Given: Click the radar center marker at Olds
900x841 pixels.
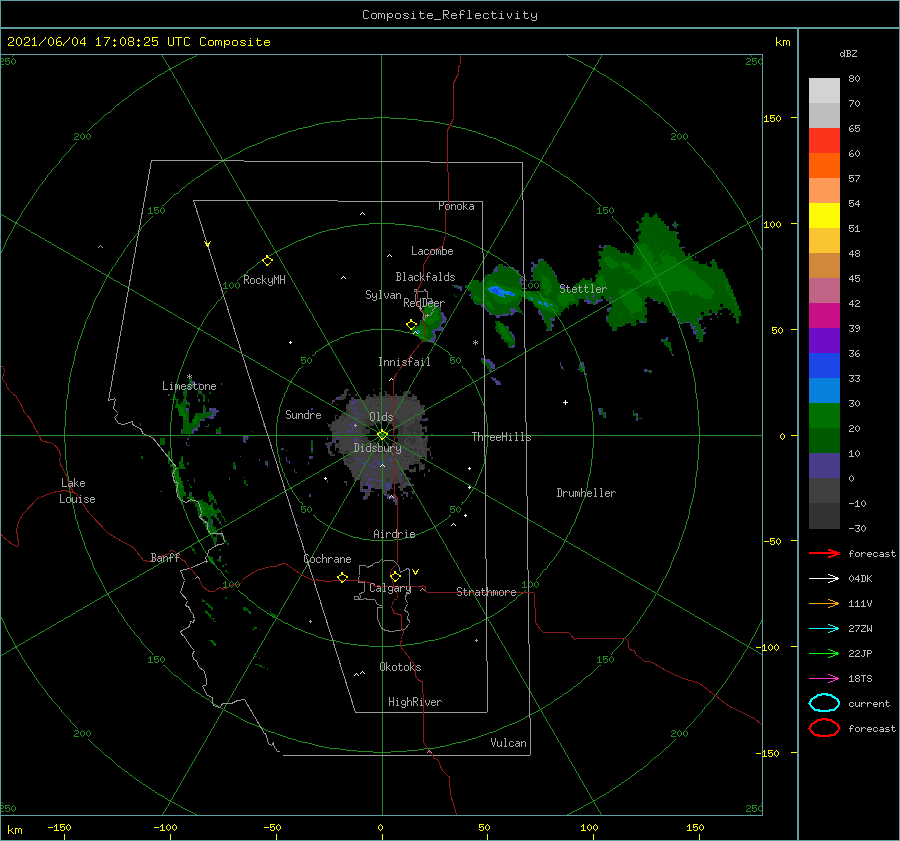Looking at the screenshot, I should [382, 435].
